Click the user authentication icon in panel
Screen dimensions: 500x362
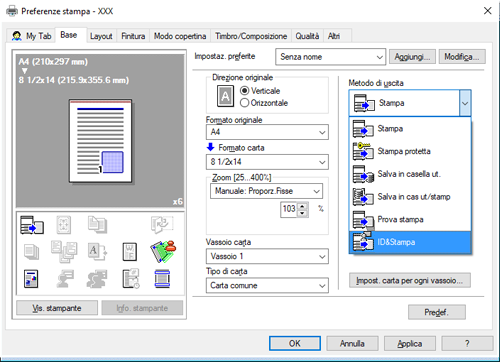click(x=163, y=251)
